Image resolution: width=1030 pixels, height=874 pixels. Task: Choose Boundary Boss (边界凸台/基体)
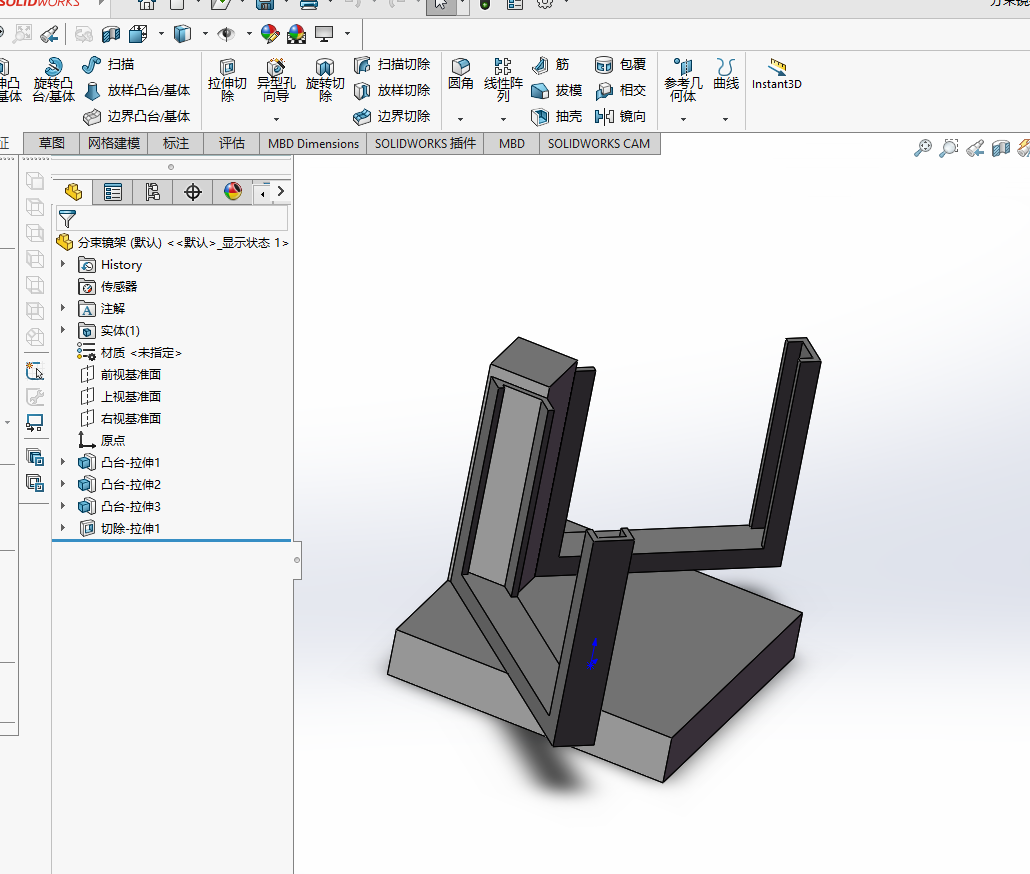(137, 116)
